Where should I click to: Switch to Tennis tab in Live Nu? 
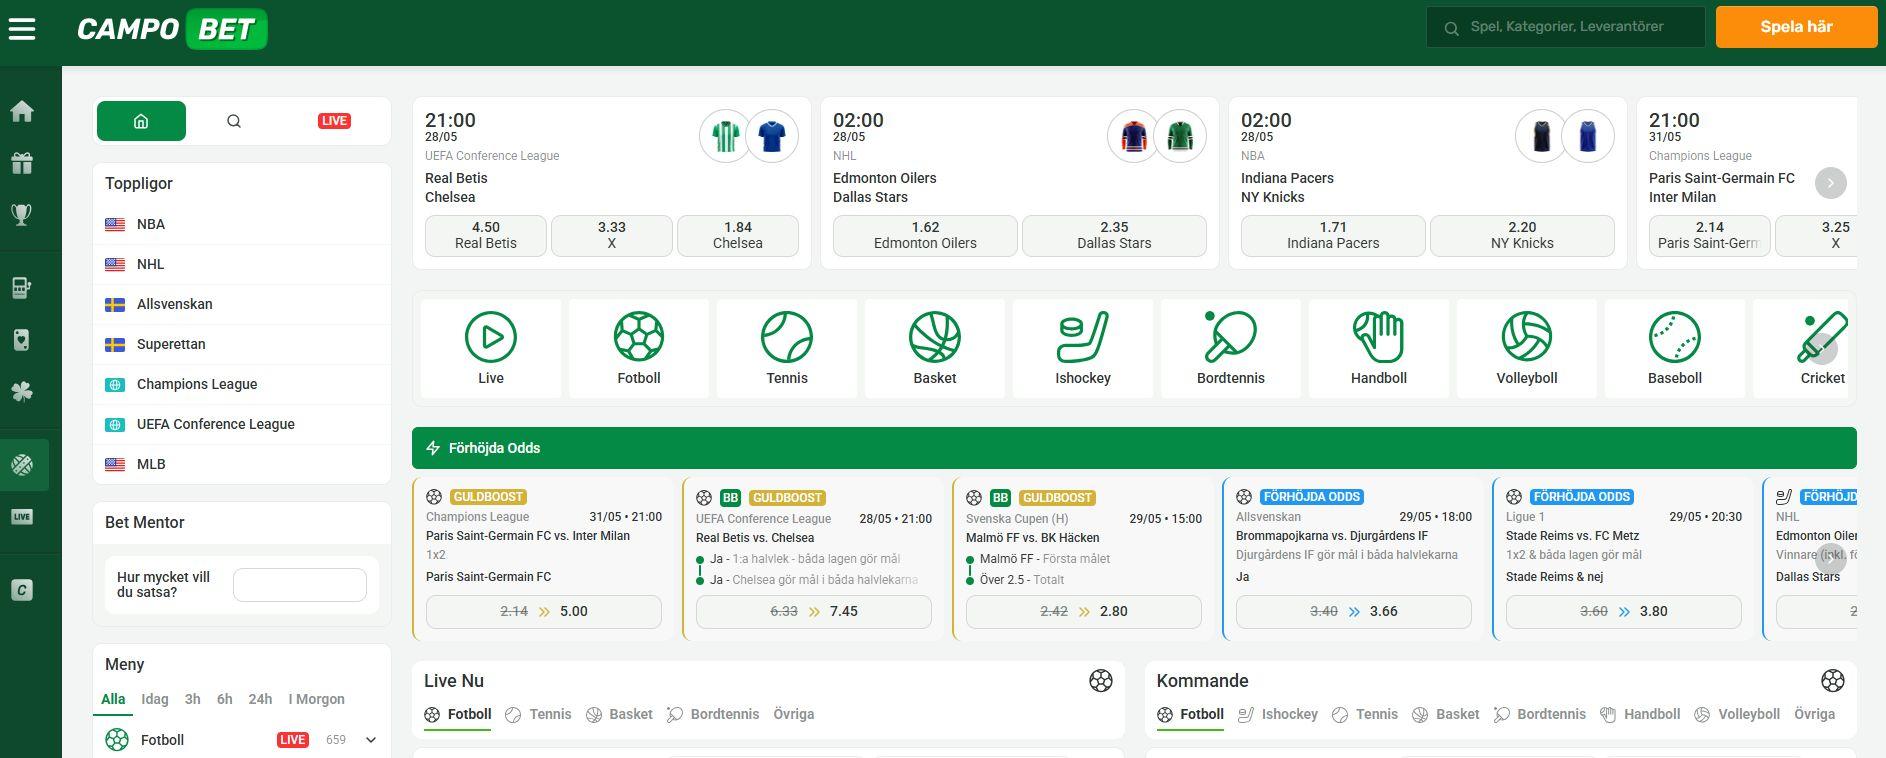(x=539, y=714)
